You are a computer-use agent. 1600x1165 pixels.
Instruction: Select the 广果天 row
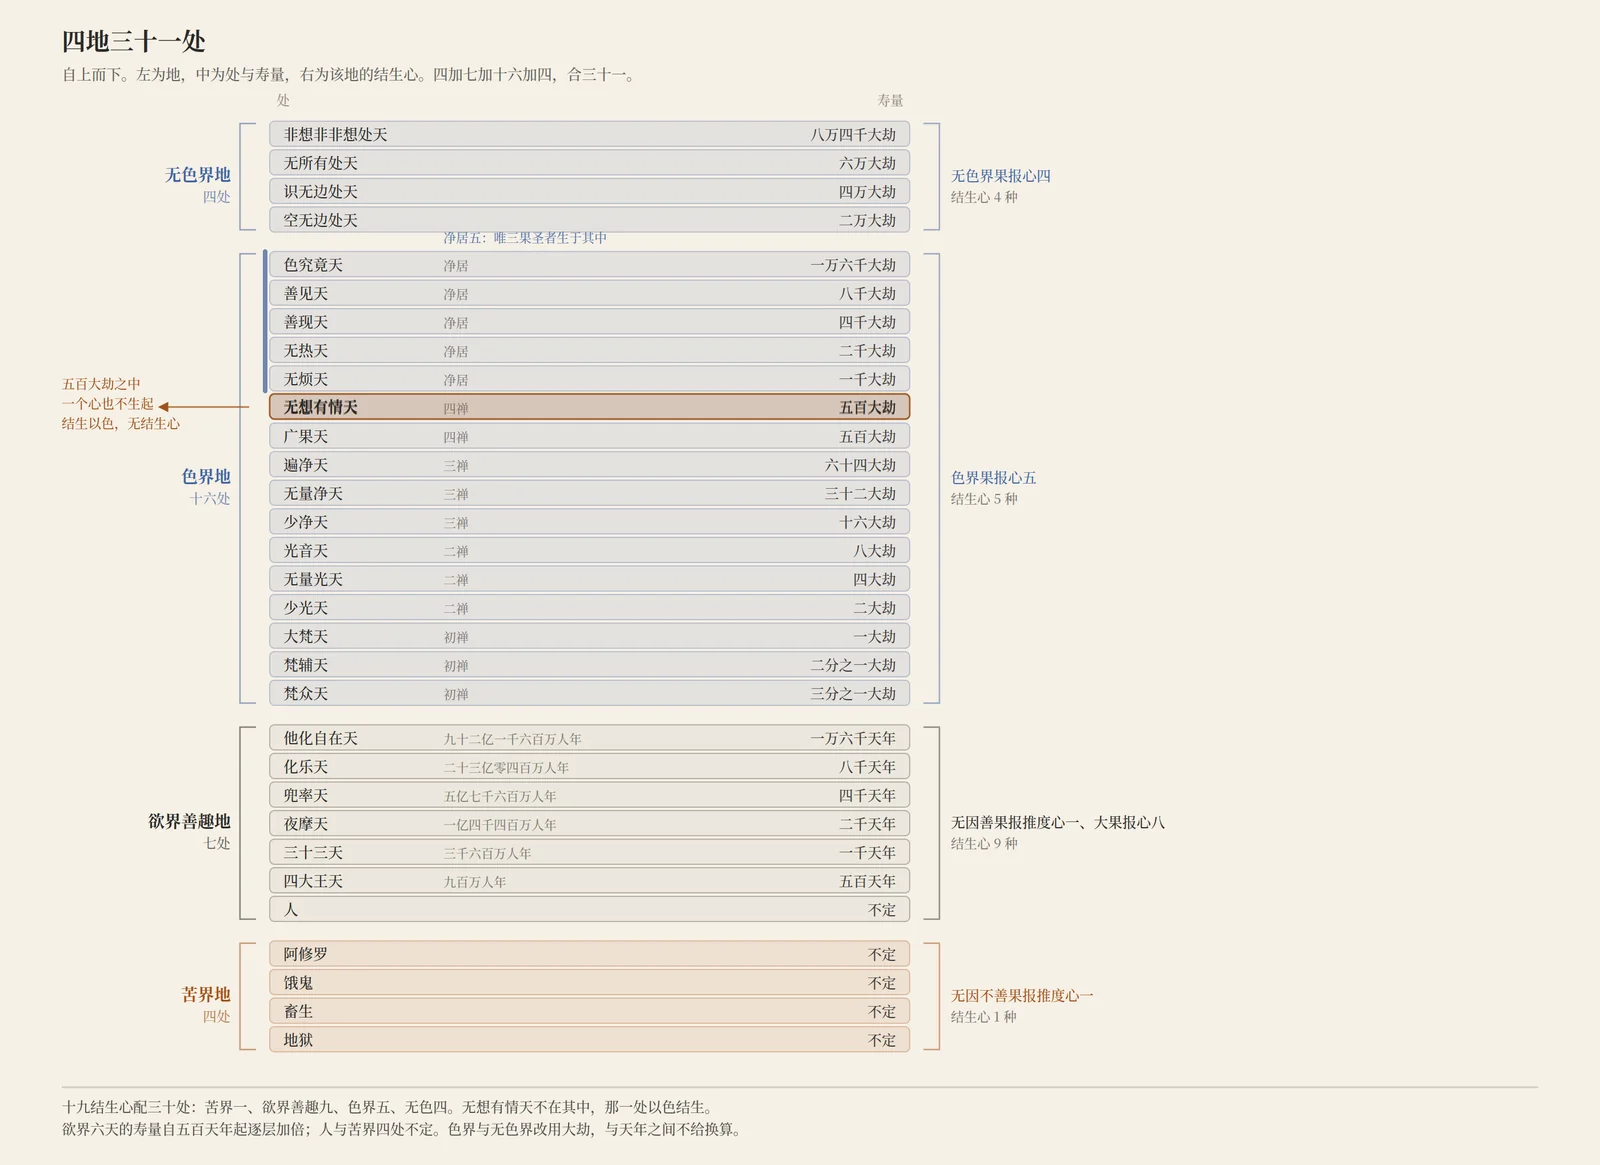point(589,436)
